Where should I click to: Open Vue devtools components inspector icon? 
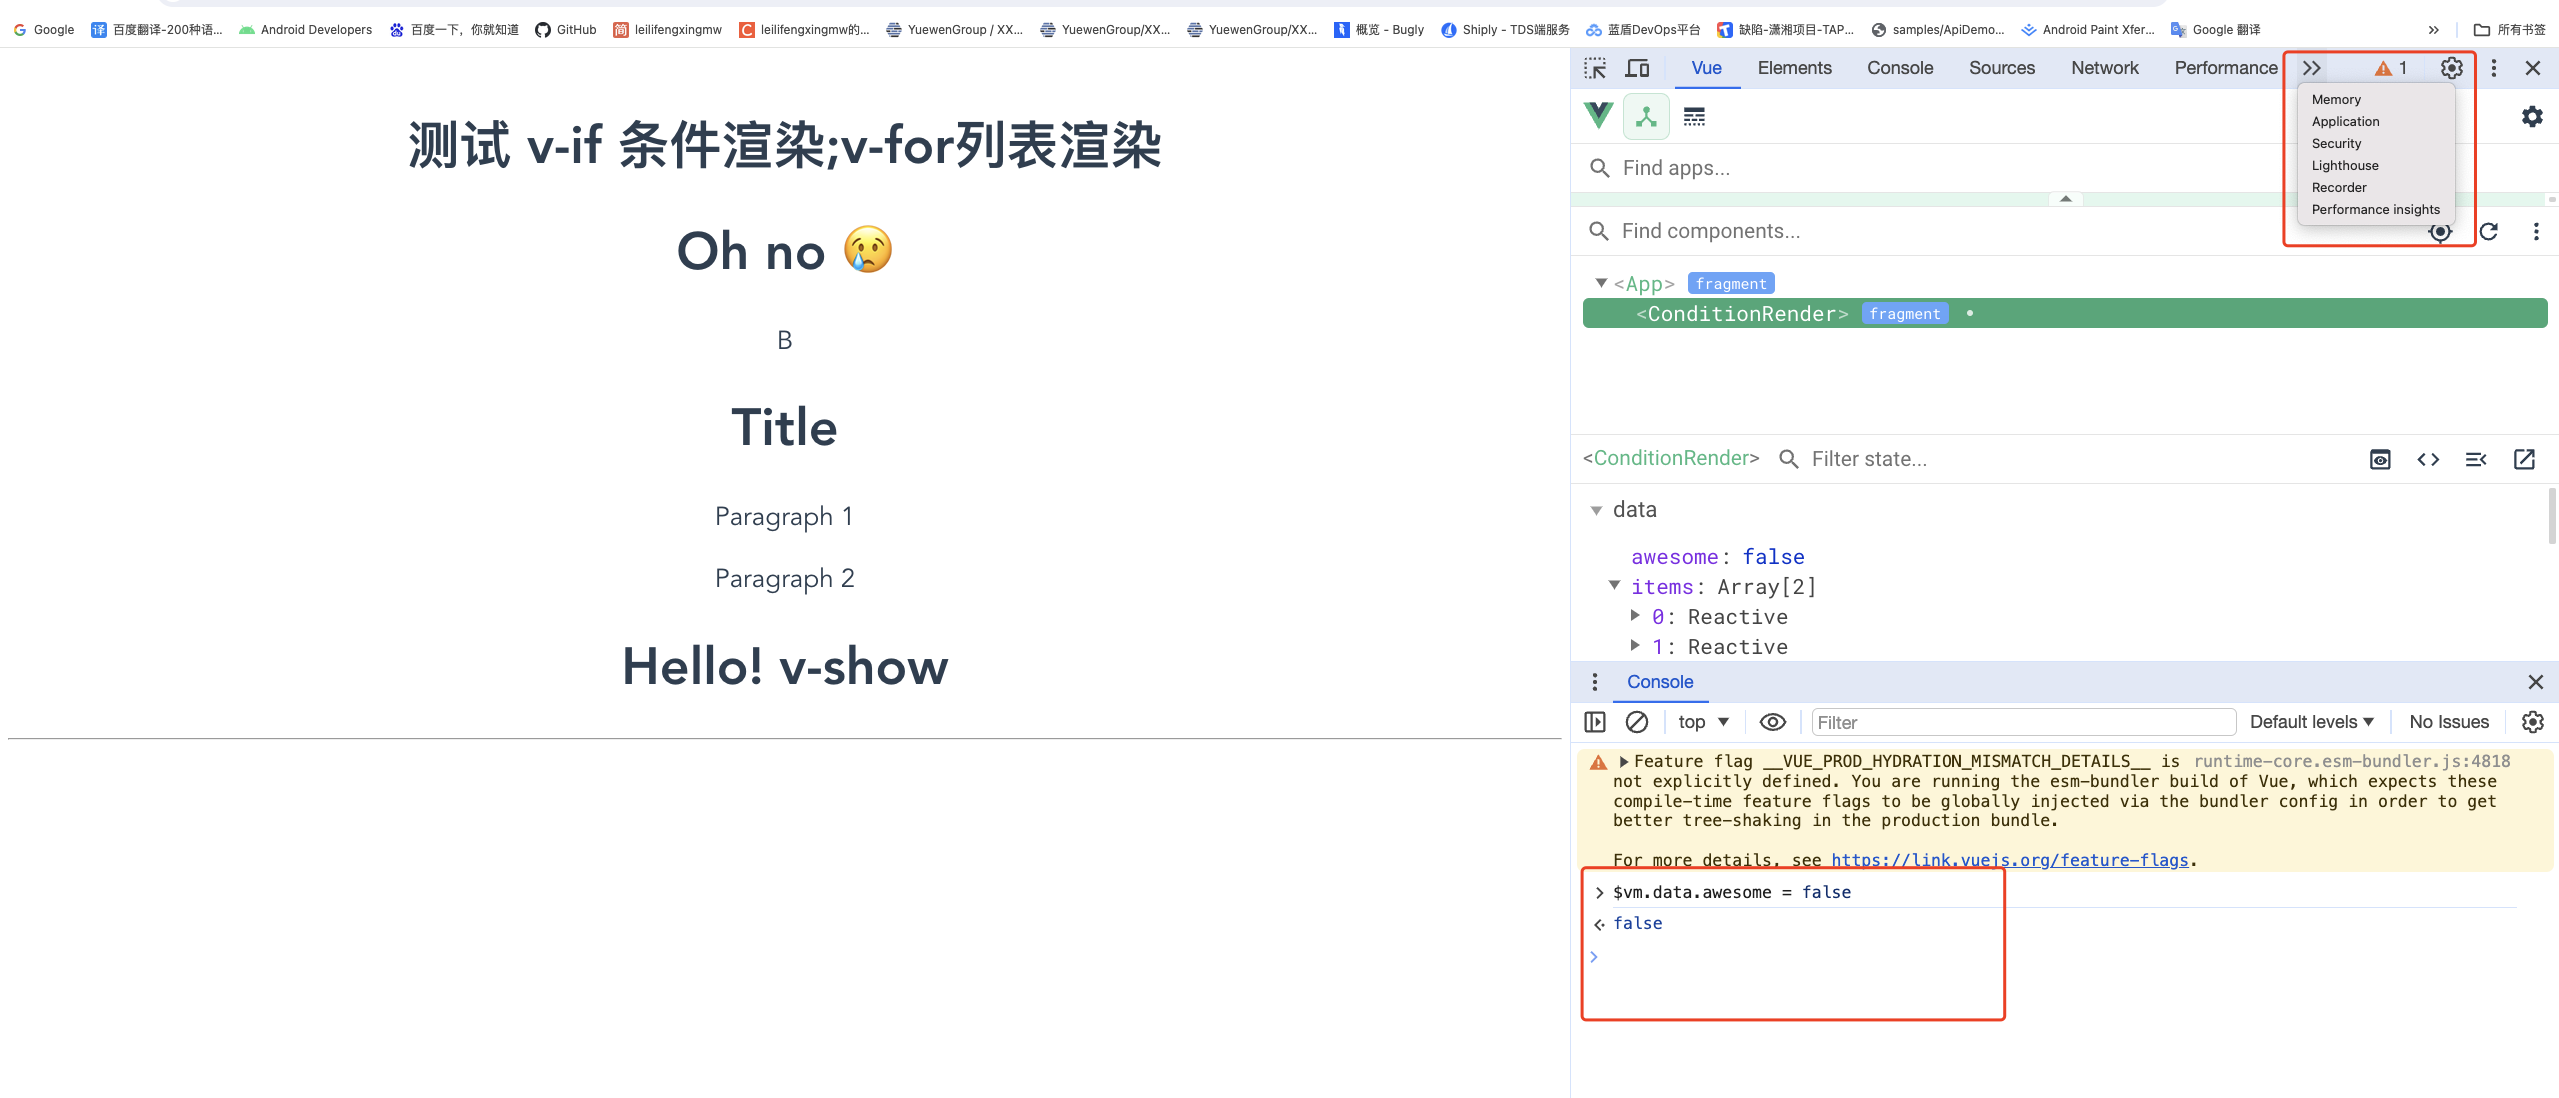[1646, 117]
